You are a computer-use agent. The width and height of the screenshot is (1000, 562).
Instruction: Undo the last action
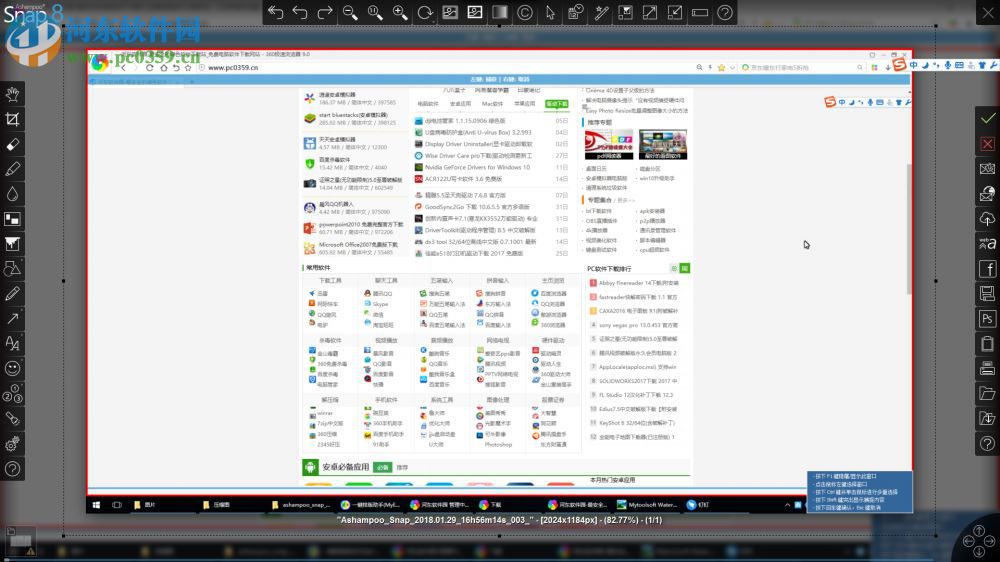(x=300, y=12)
